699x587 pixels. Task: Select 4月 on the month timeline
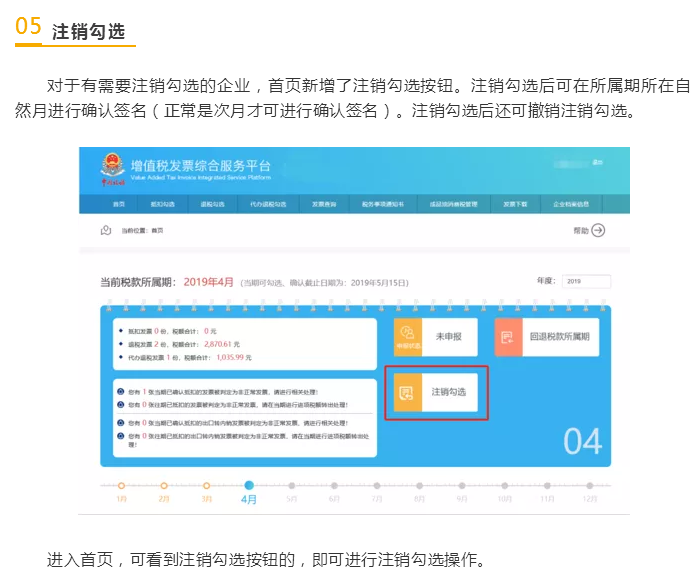point(249,486)
